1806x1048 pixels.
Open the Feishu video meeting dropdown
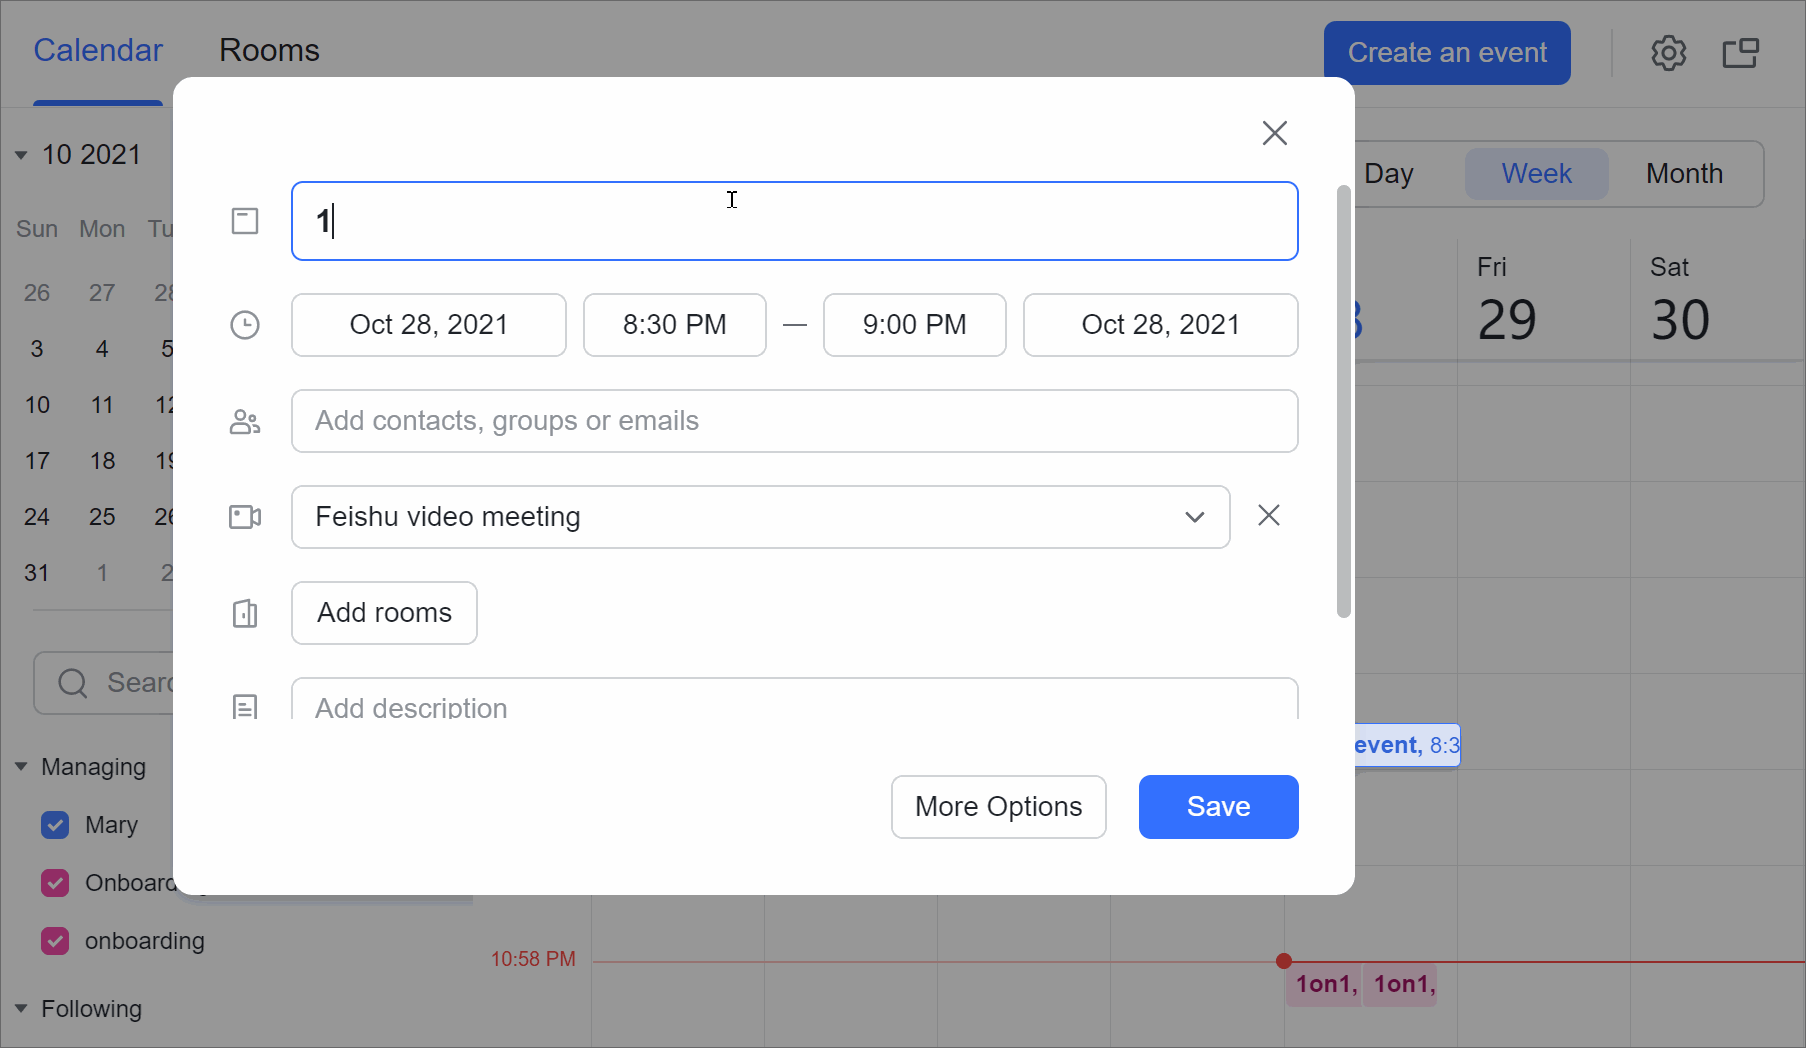[1194, 517]
